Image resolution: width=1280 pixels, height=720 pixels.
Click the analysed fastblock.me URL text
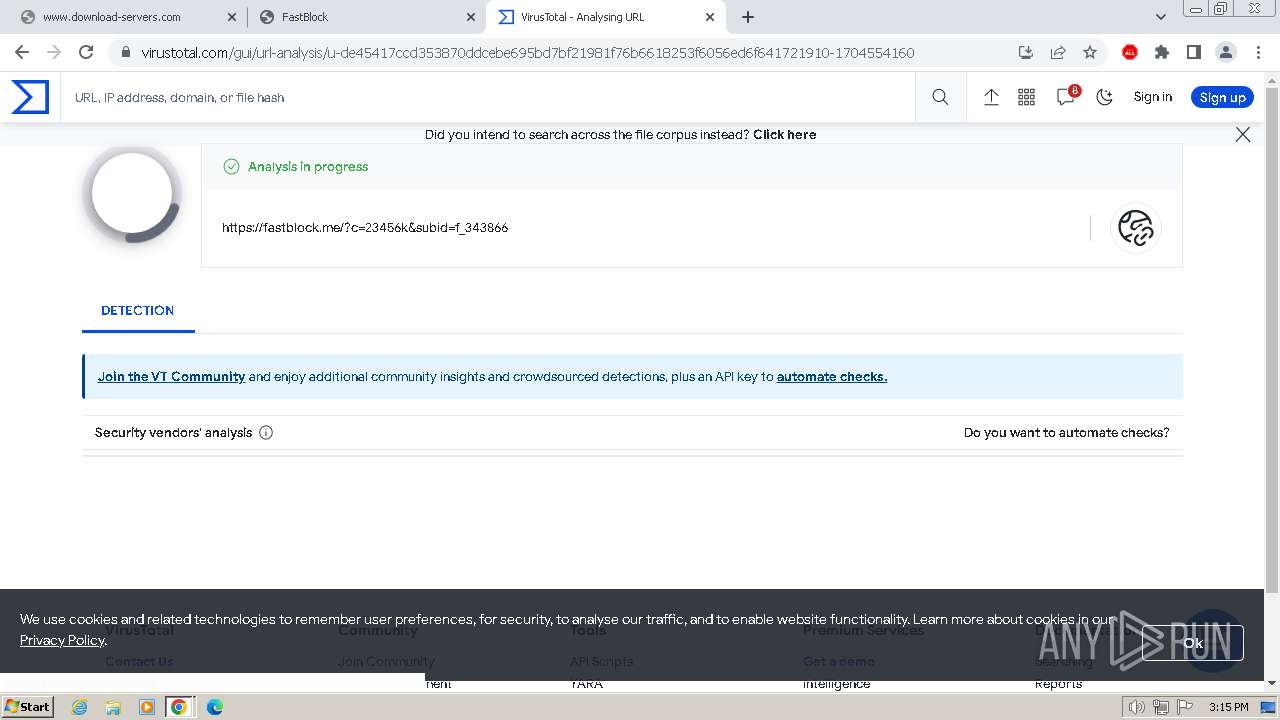pyautogui.click(x=365, y=227)
